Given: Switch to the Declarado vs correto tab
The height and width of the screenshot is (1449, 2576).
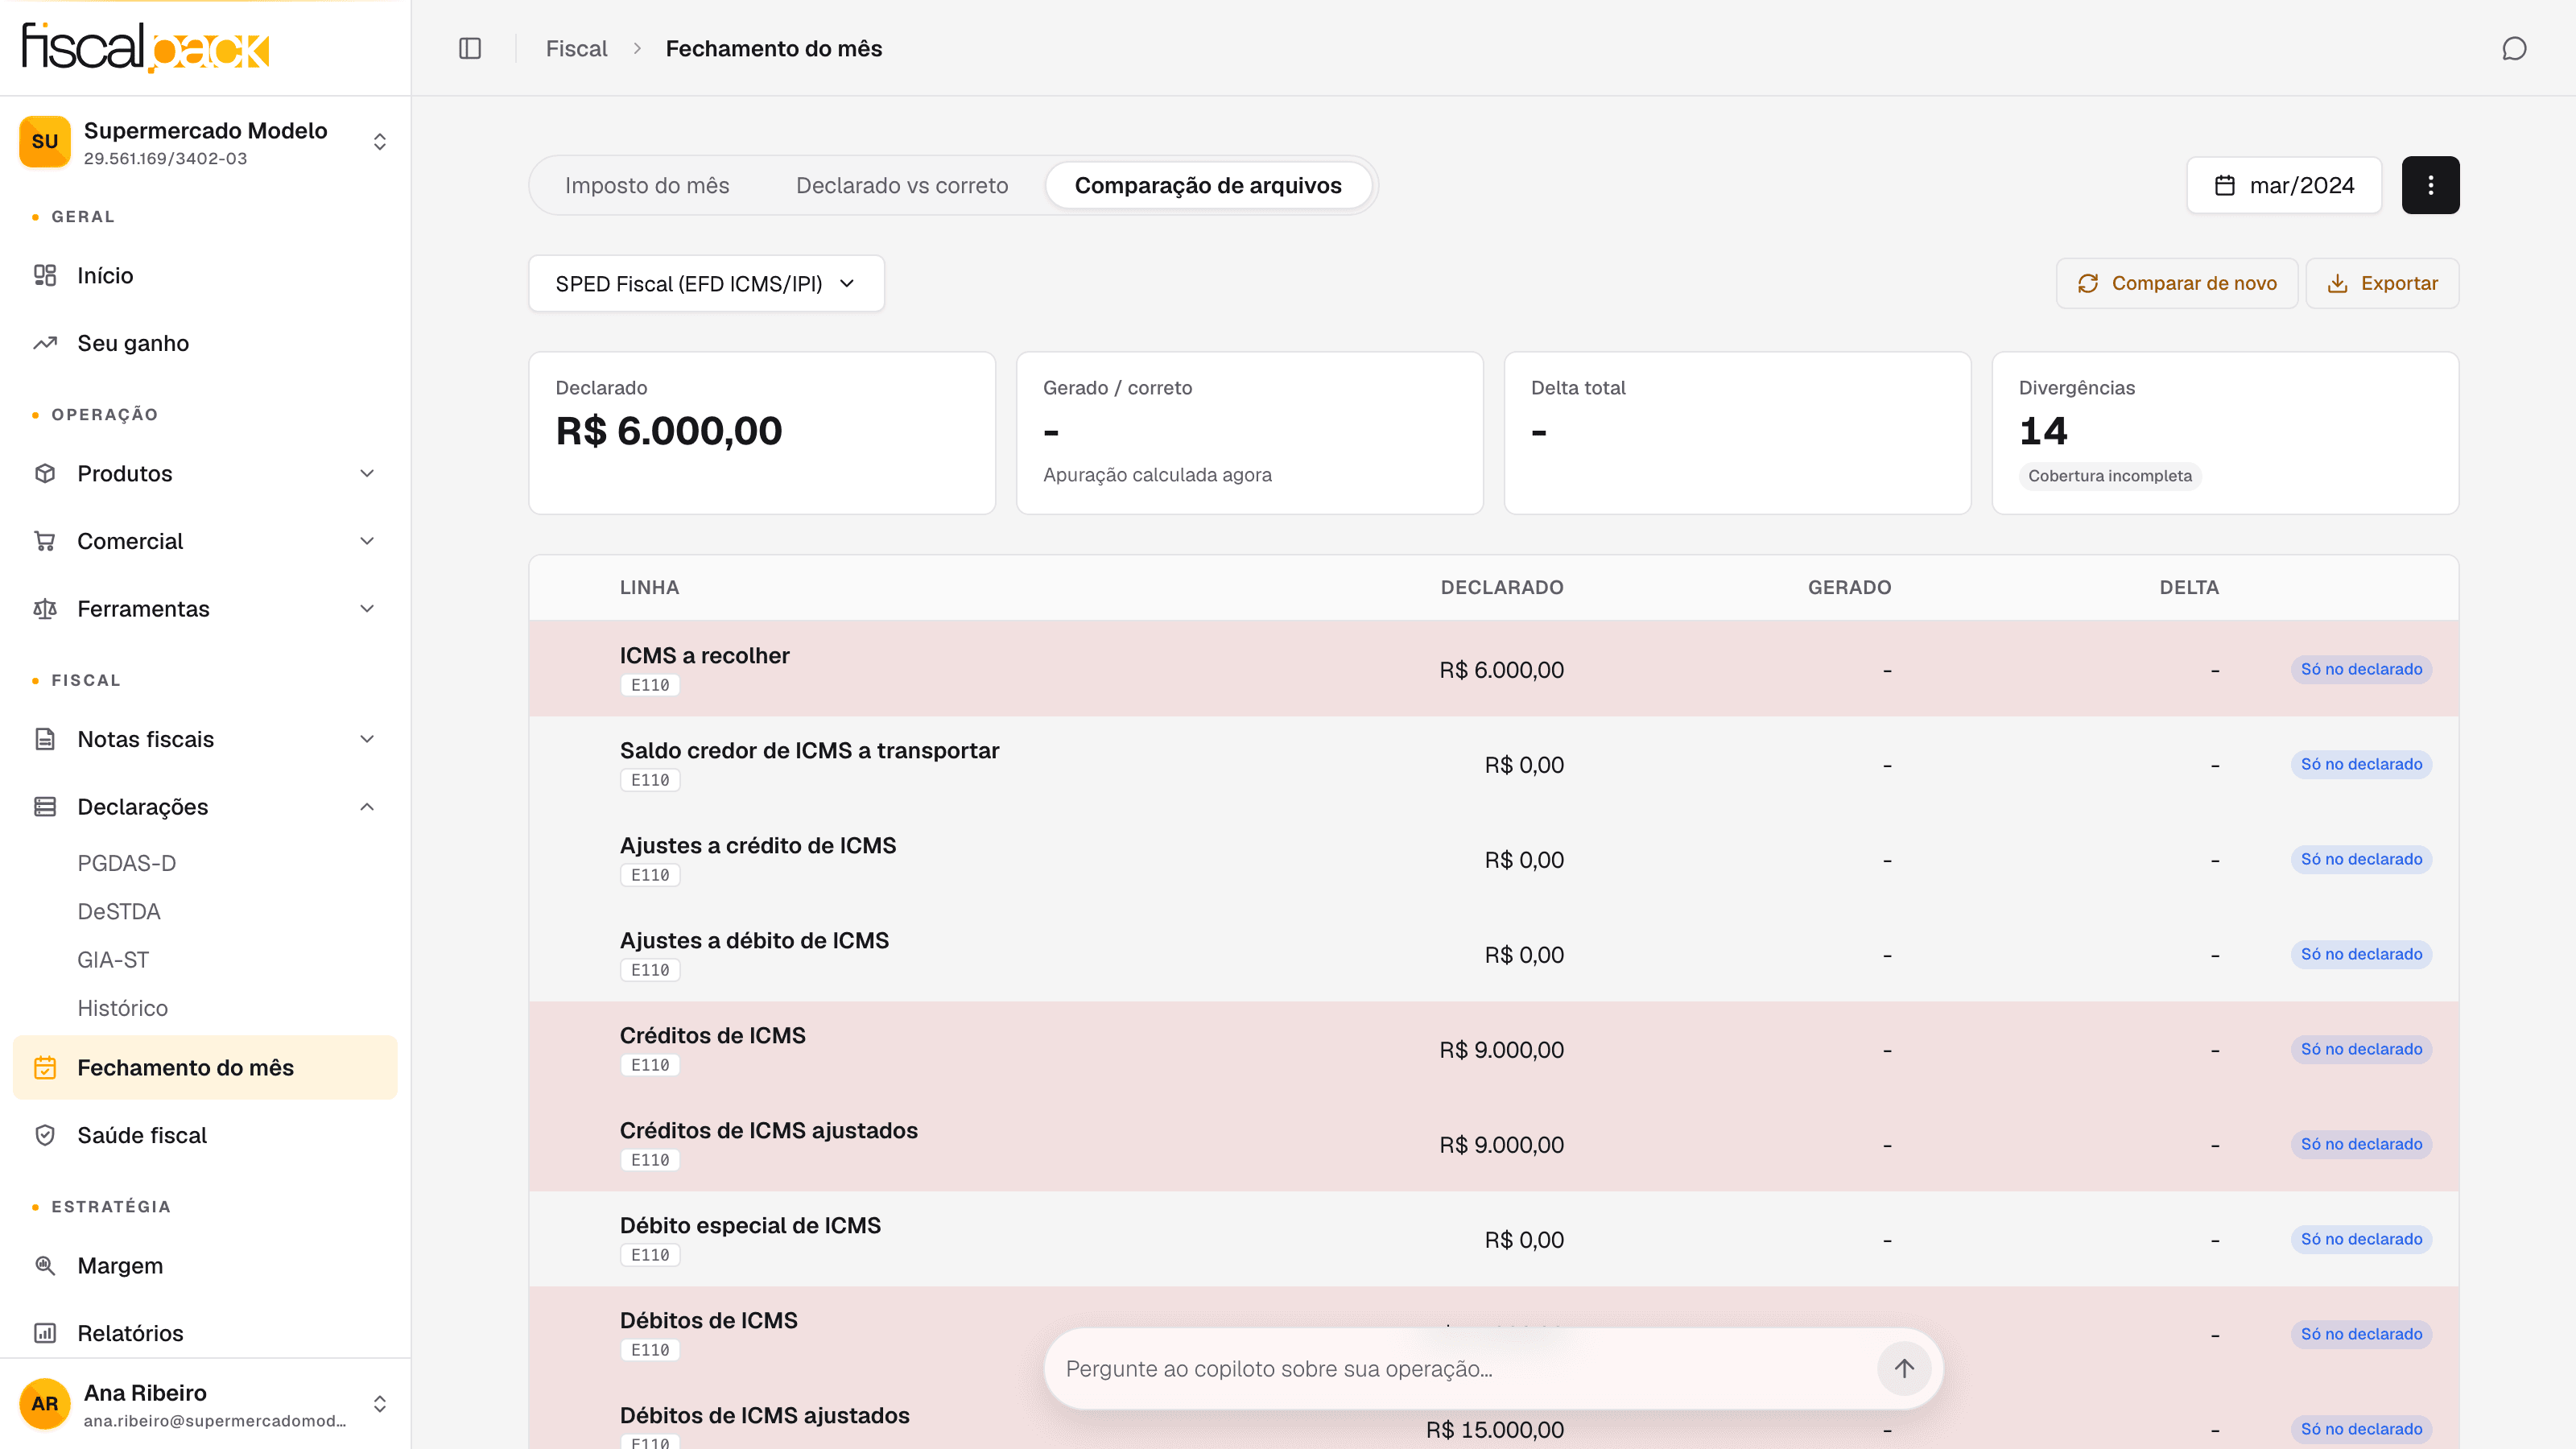Looking at the screenshot, I should coord(902,185).
